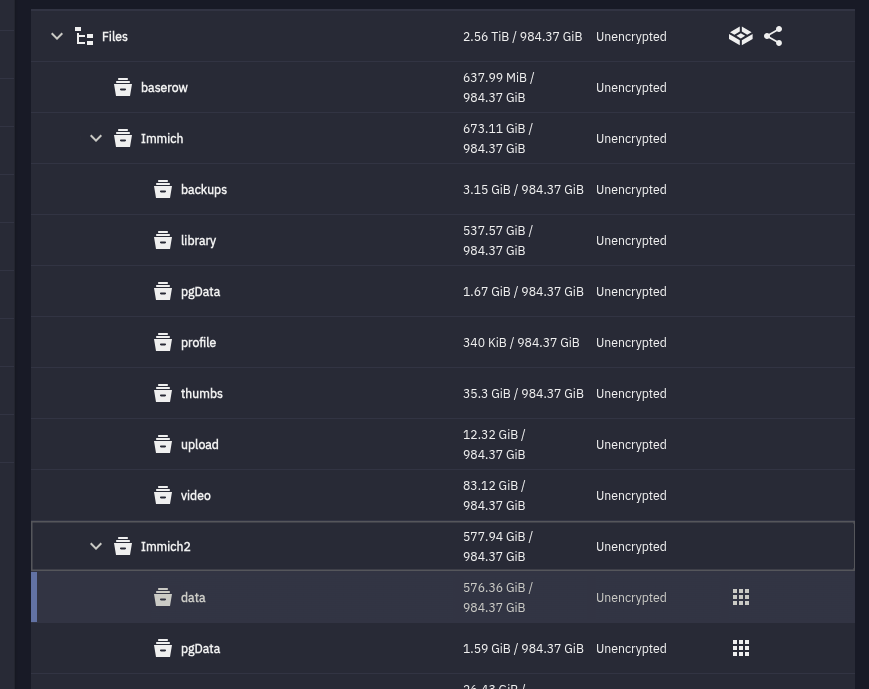Open the Immich2 dataset name
The image size is (869, 689).
[x=165, y=547]
